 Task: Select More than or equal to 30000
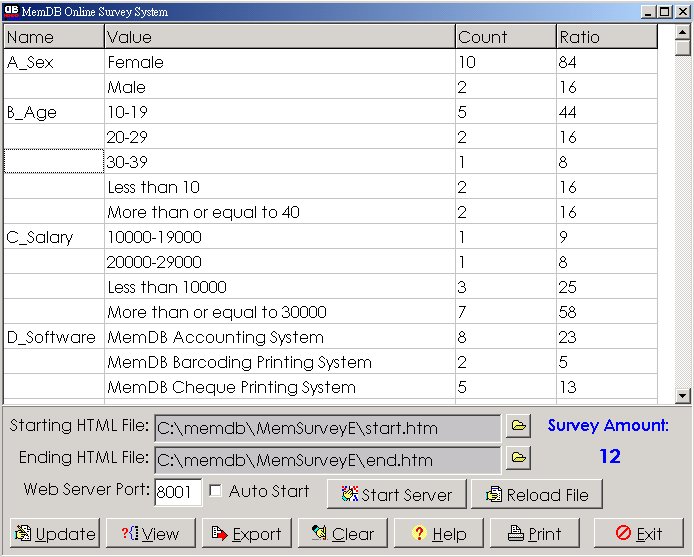coord(280,312)
